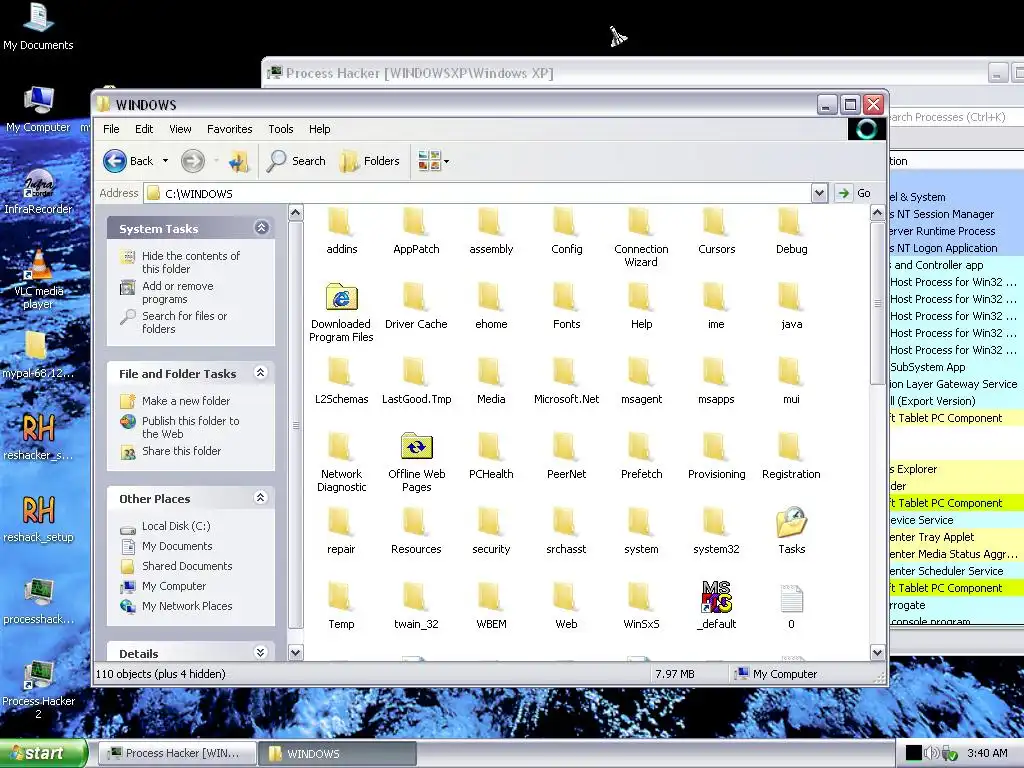Open the Tasks scheduled folder icon
This screenshot has height=768, width=1024.
792,531
